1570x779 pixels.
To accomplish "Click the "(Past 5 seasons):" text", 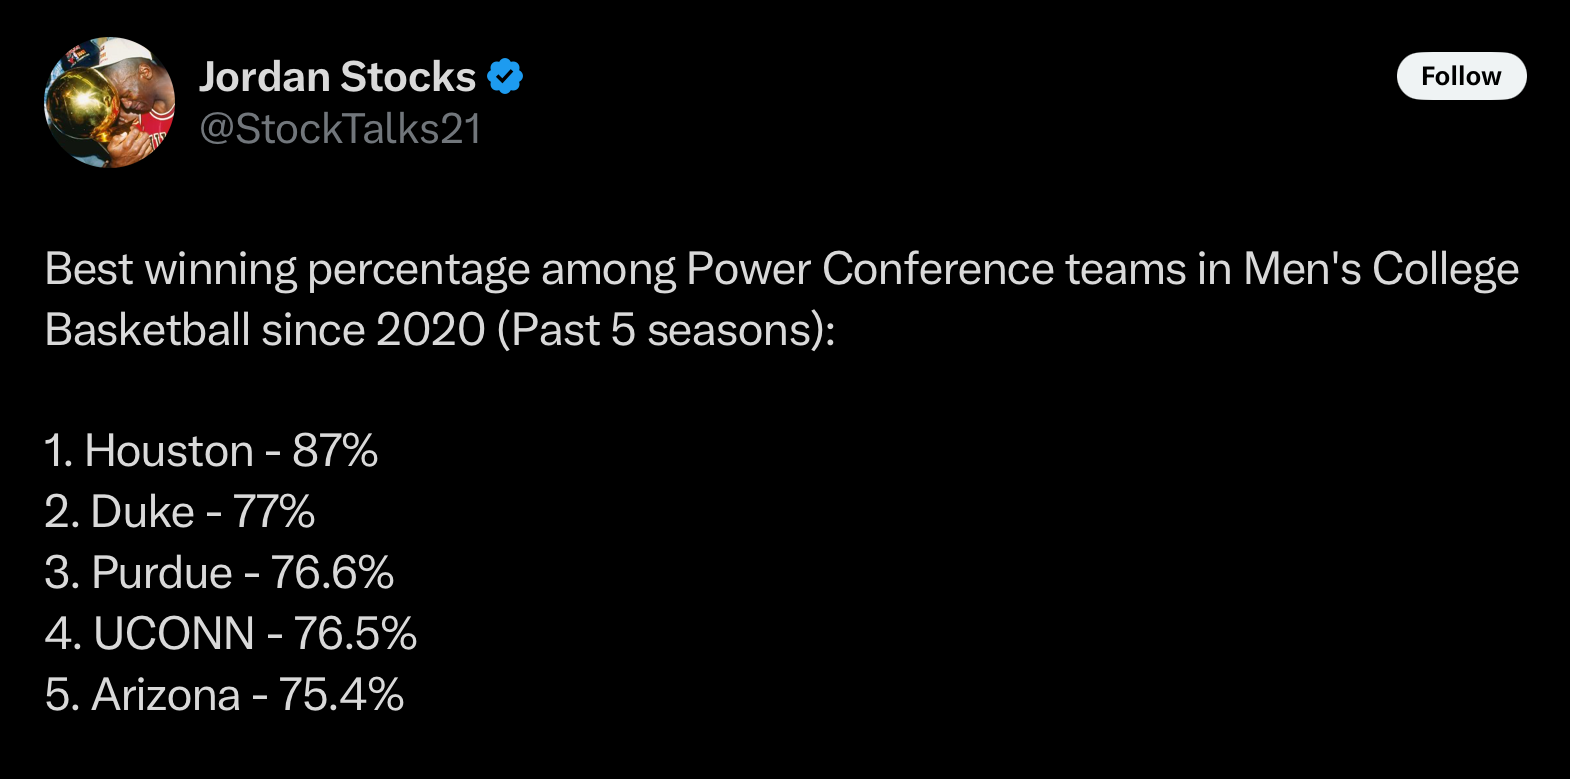I will point(665,330).
